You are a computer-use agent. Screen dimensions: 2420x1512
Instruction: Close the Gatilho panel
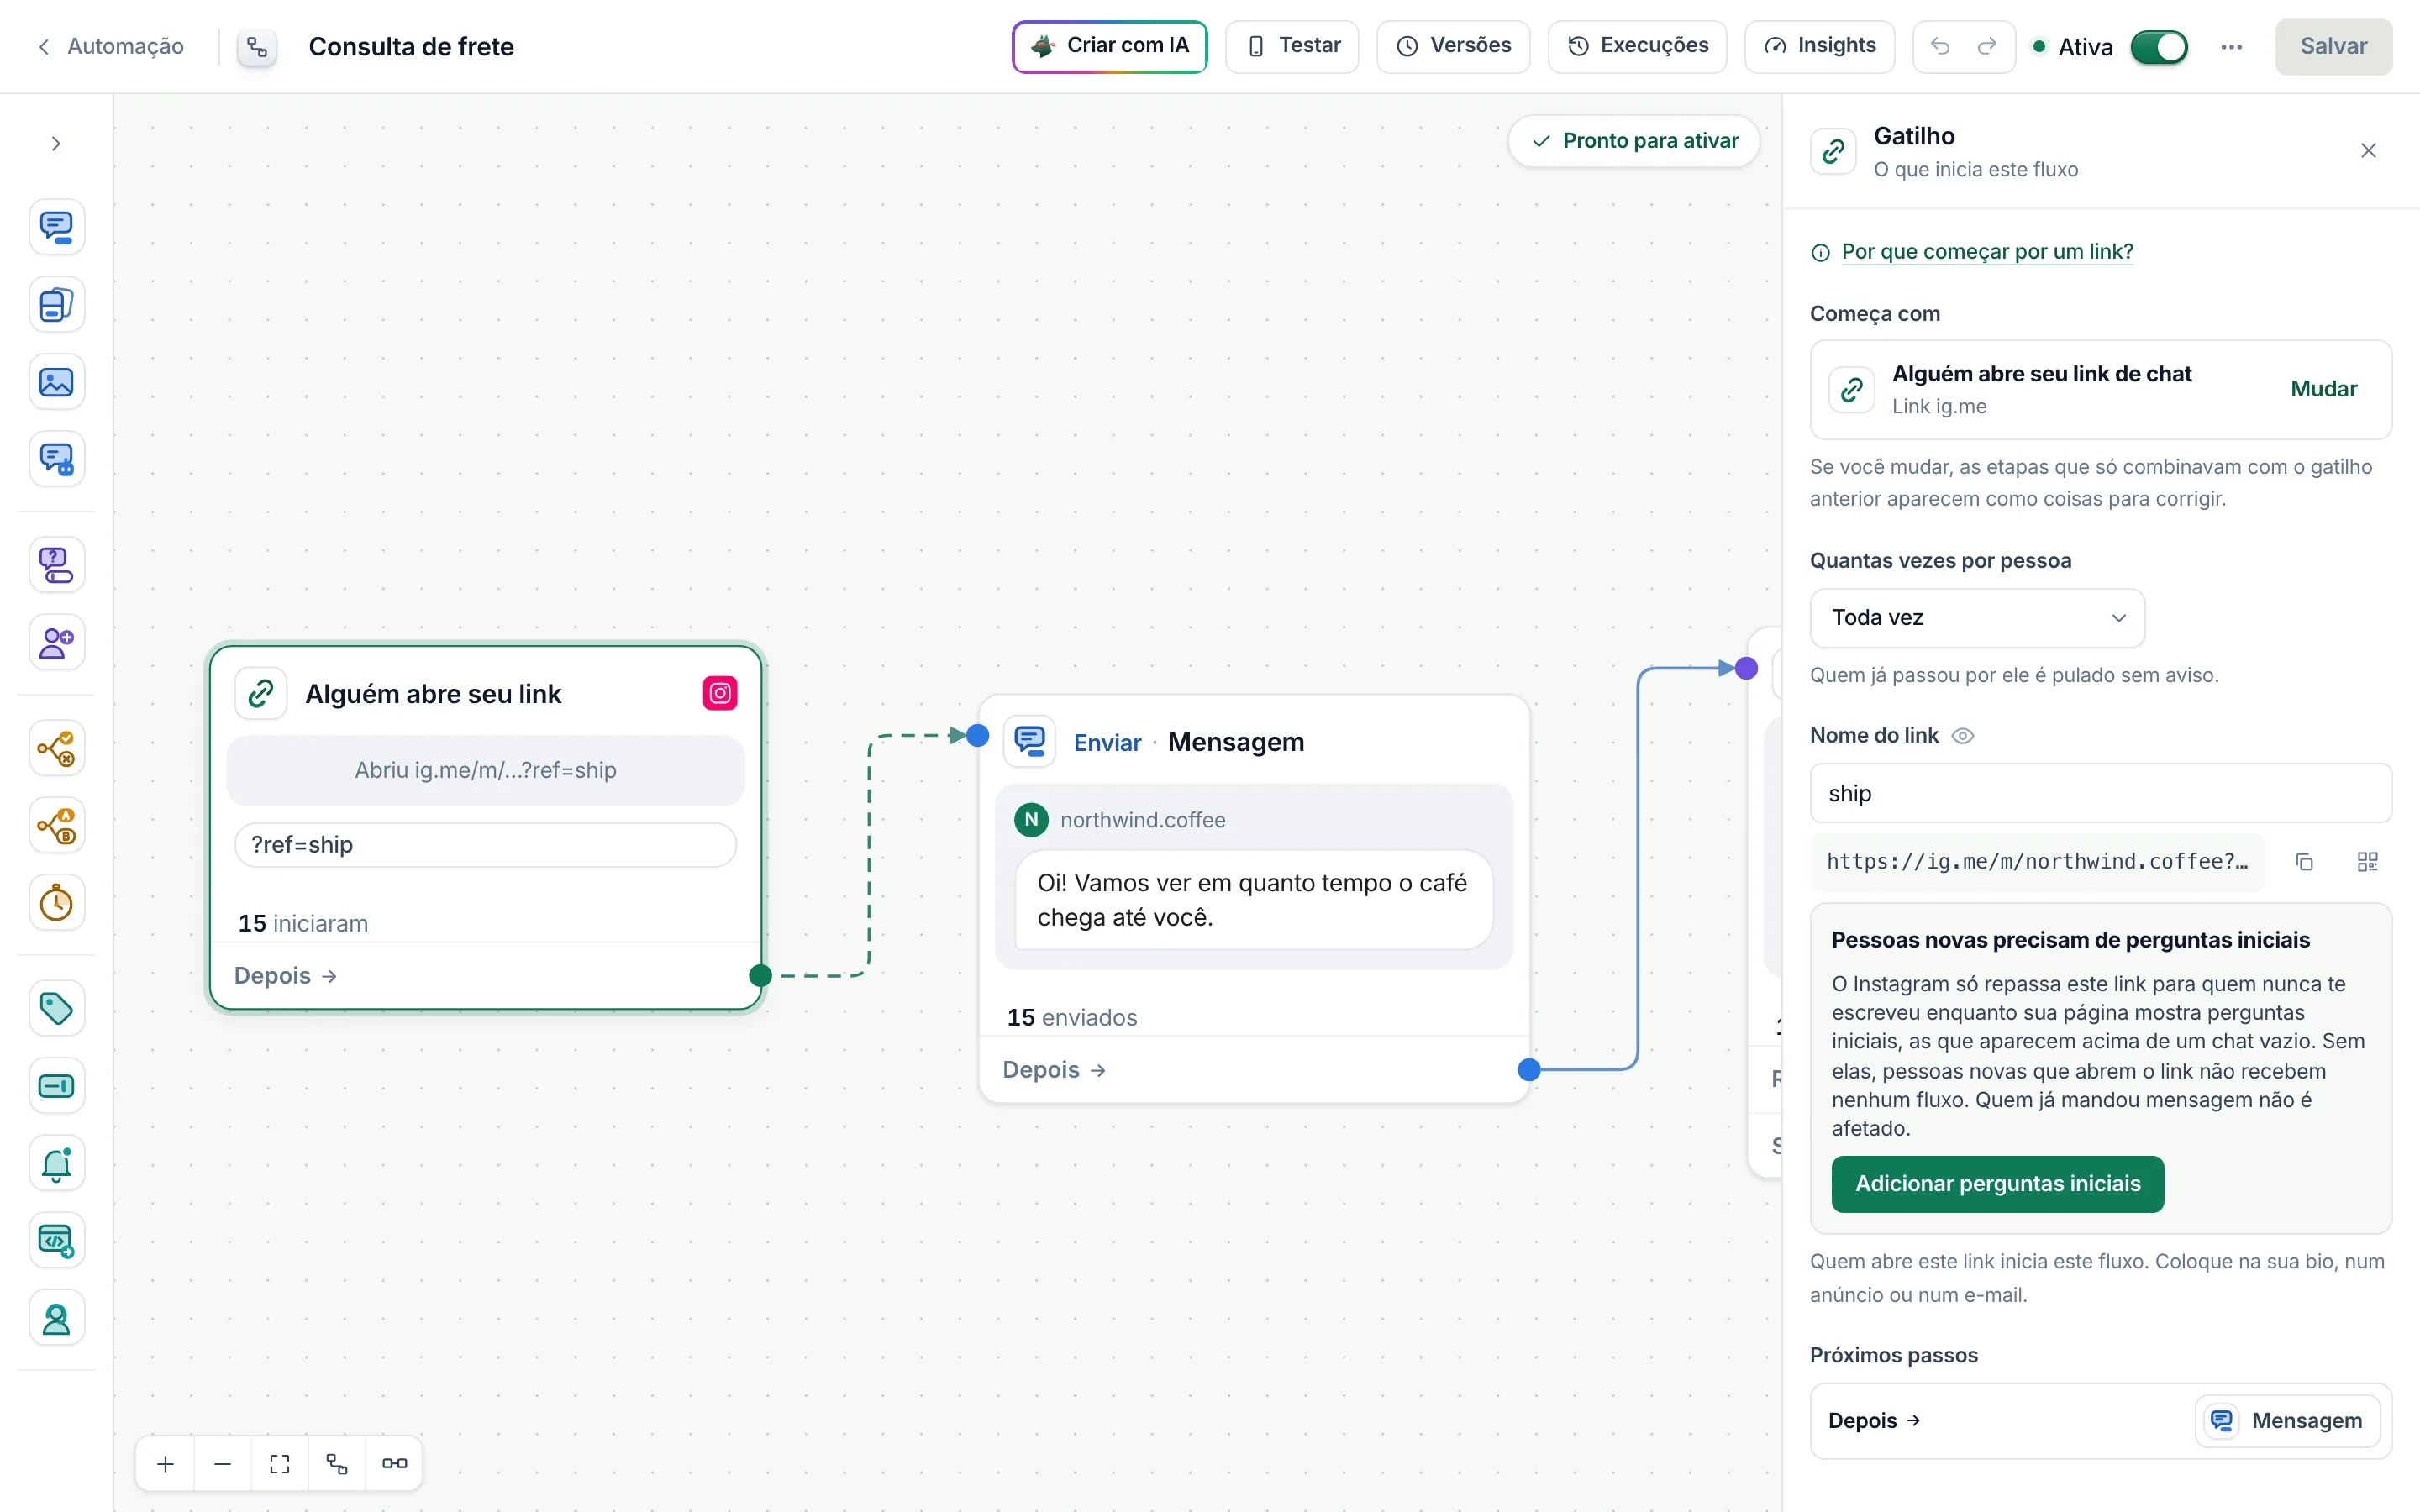[2368, 151]
